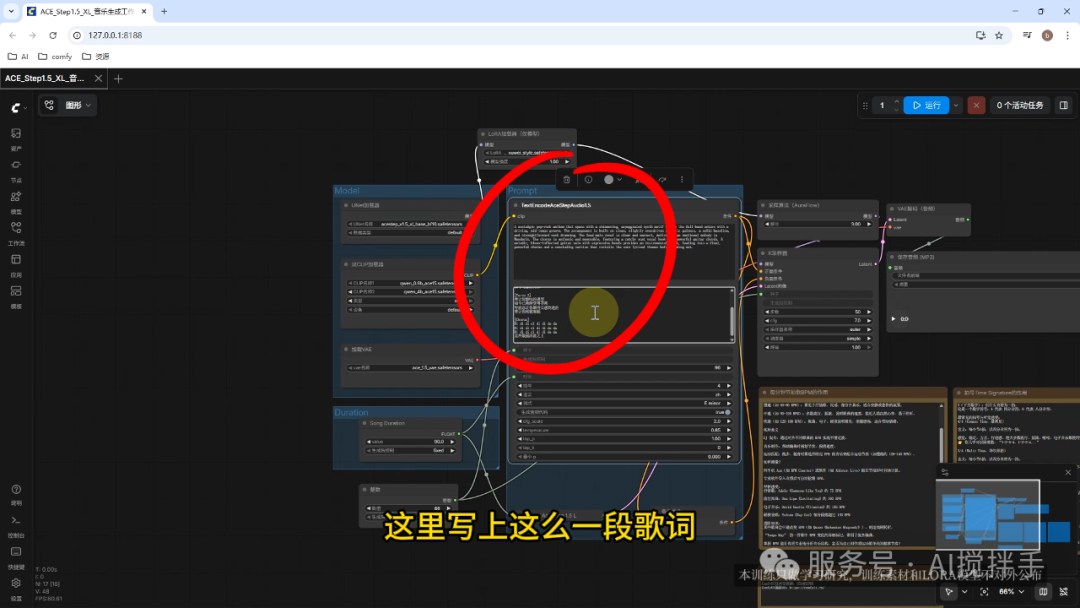Close the ACE_Step1.5_XL workflow tab
Image resolution: width=1080 pixels, height=608 pixels.
pos(98,78)
